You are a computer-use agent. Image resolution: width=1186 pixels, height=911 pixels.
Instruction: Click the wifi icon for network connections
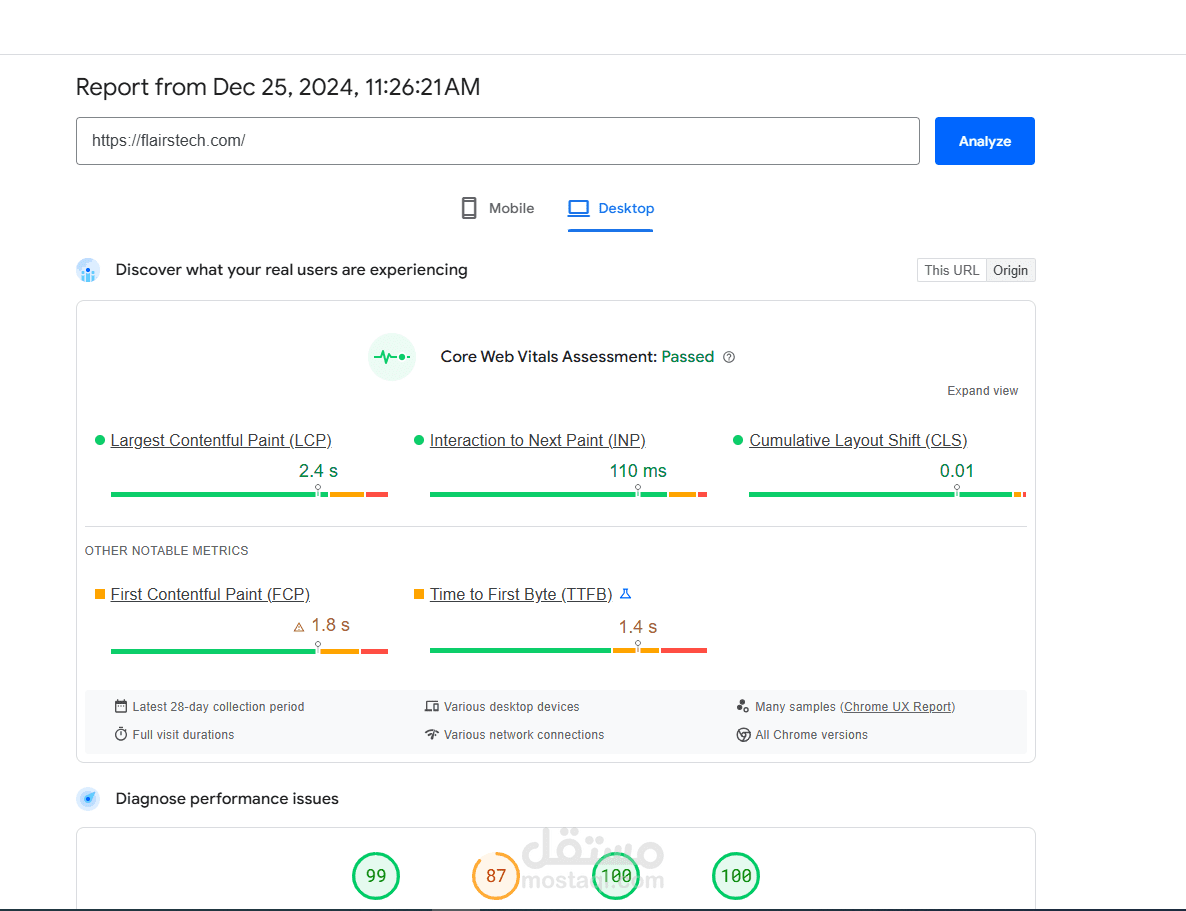point(432,734)
